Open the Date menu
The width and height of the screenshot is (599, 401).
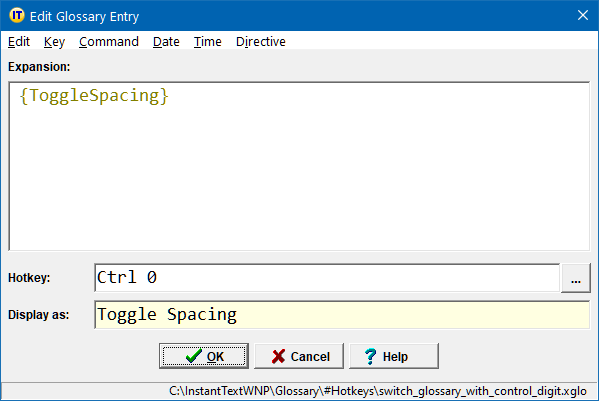click(166, 41)
